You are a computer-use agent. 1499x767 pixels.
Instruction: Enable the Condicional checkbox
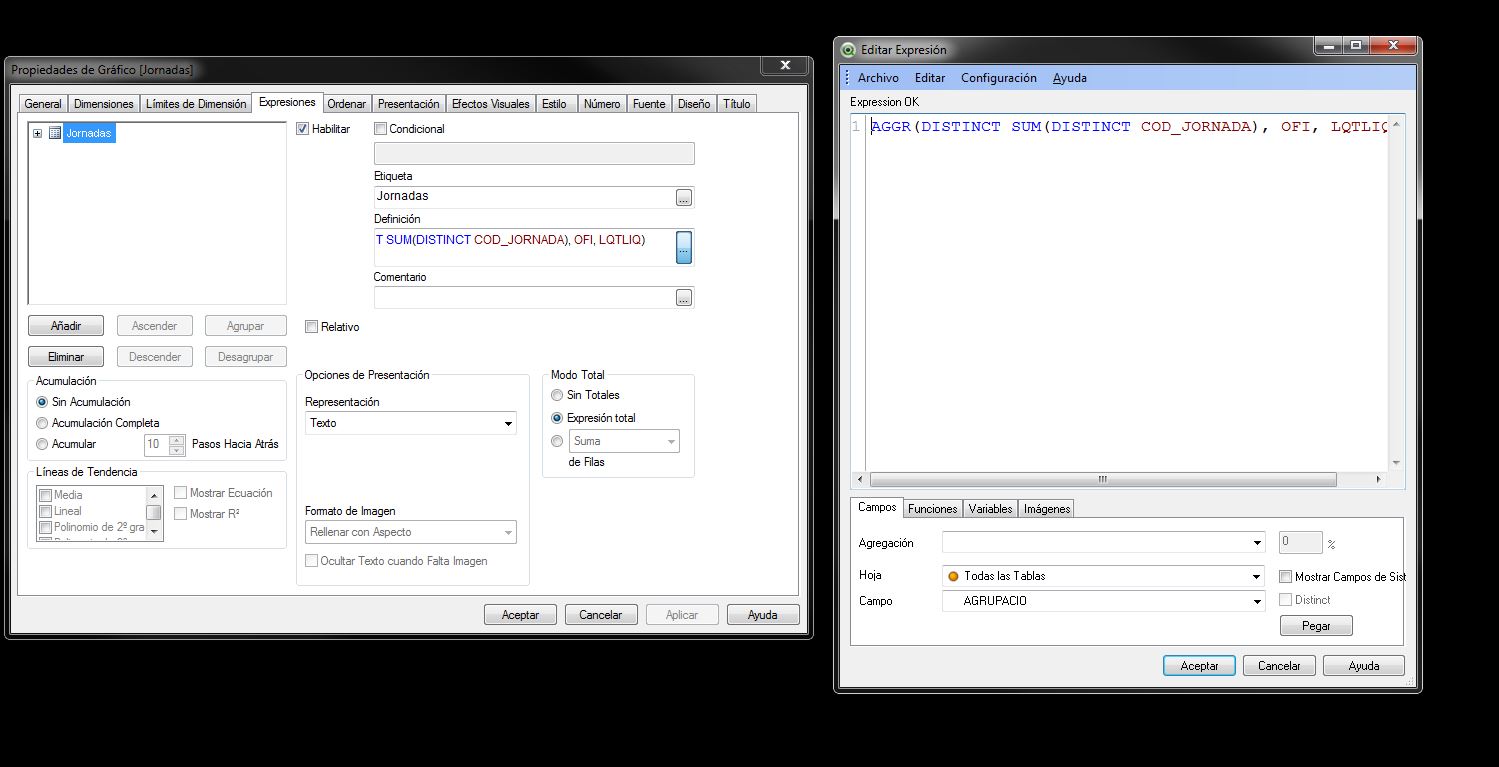click(380, 129)
